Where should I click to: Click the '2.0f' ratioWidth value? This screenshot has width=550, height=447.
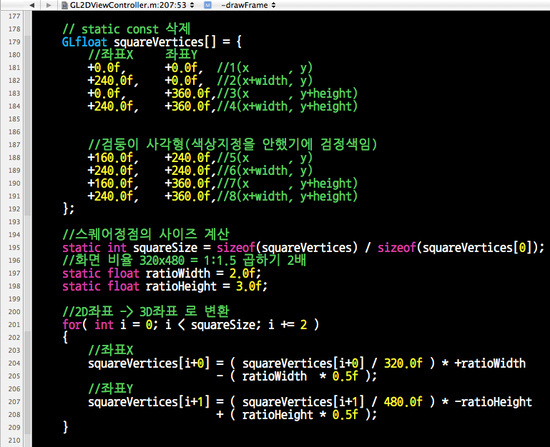pos(242,273)
